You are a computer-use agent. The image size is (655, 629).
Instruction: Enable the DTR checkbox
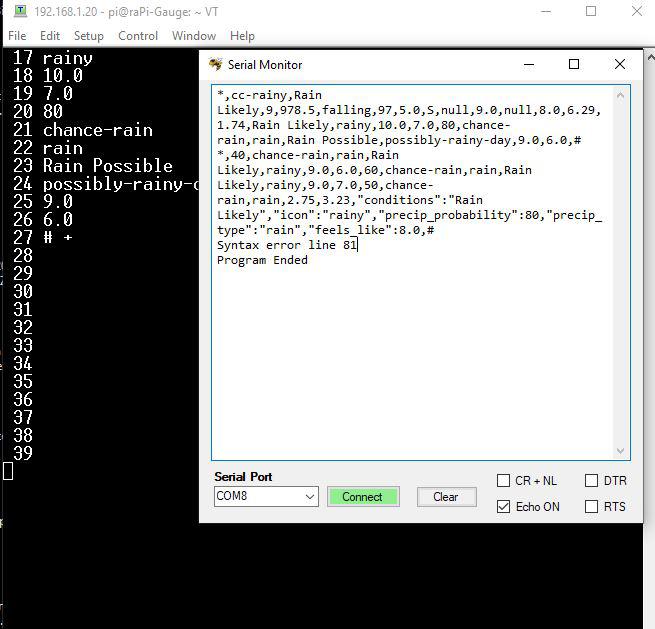[x=591, y=481]
